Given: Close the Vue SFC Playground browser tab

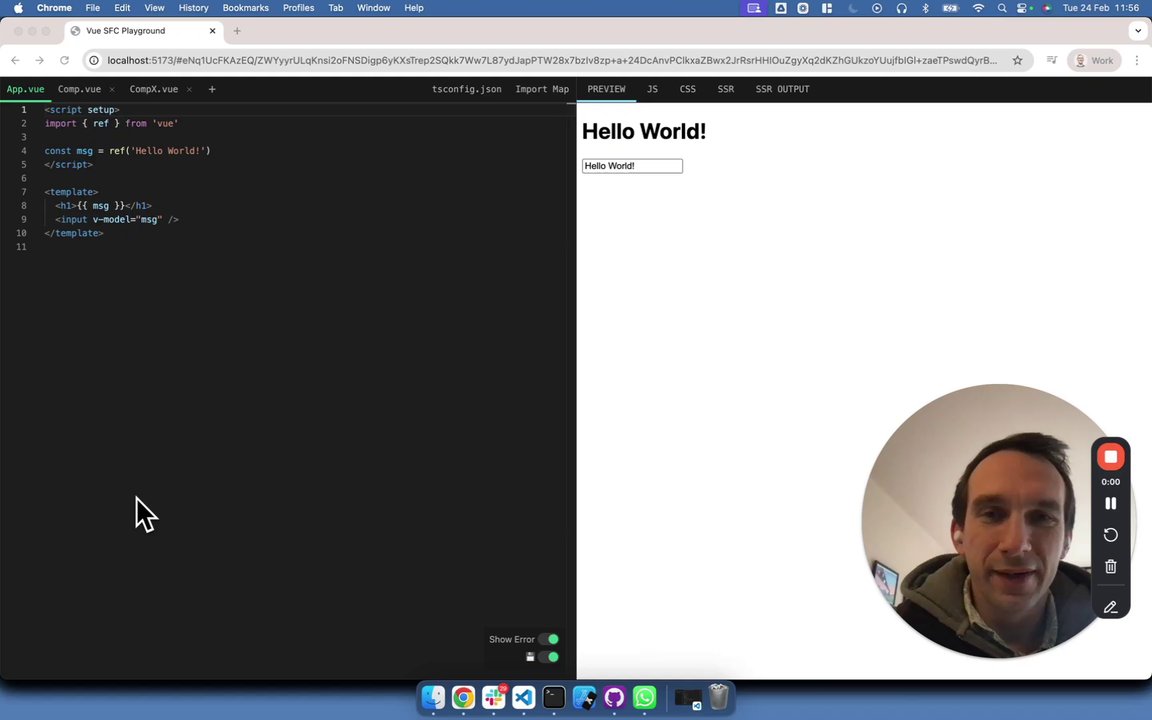Looking at the screenshot, I should point(212,31).
